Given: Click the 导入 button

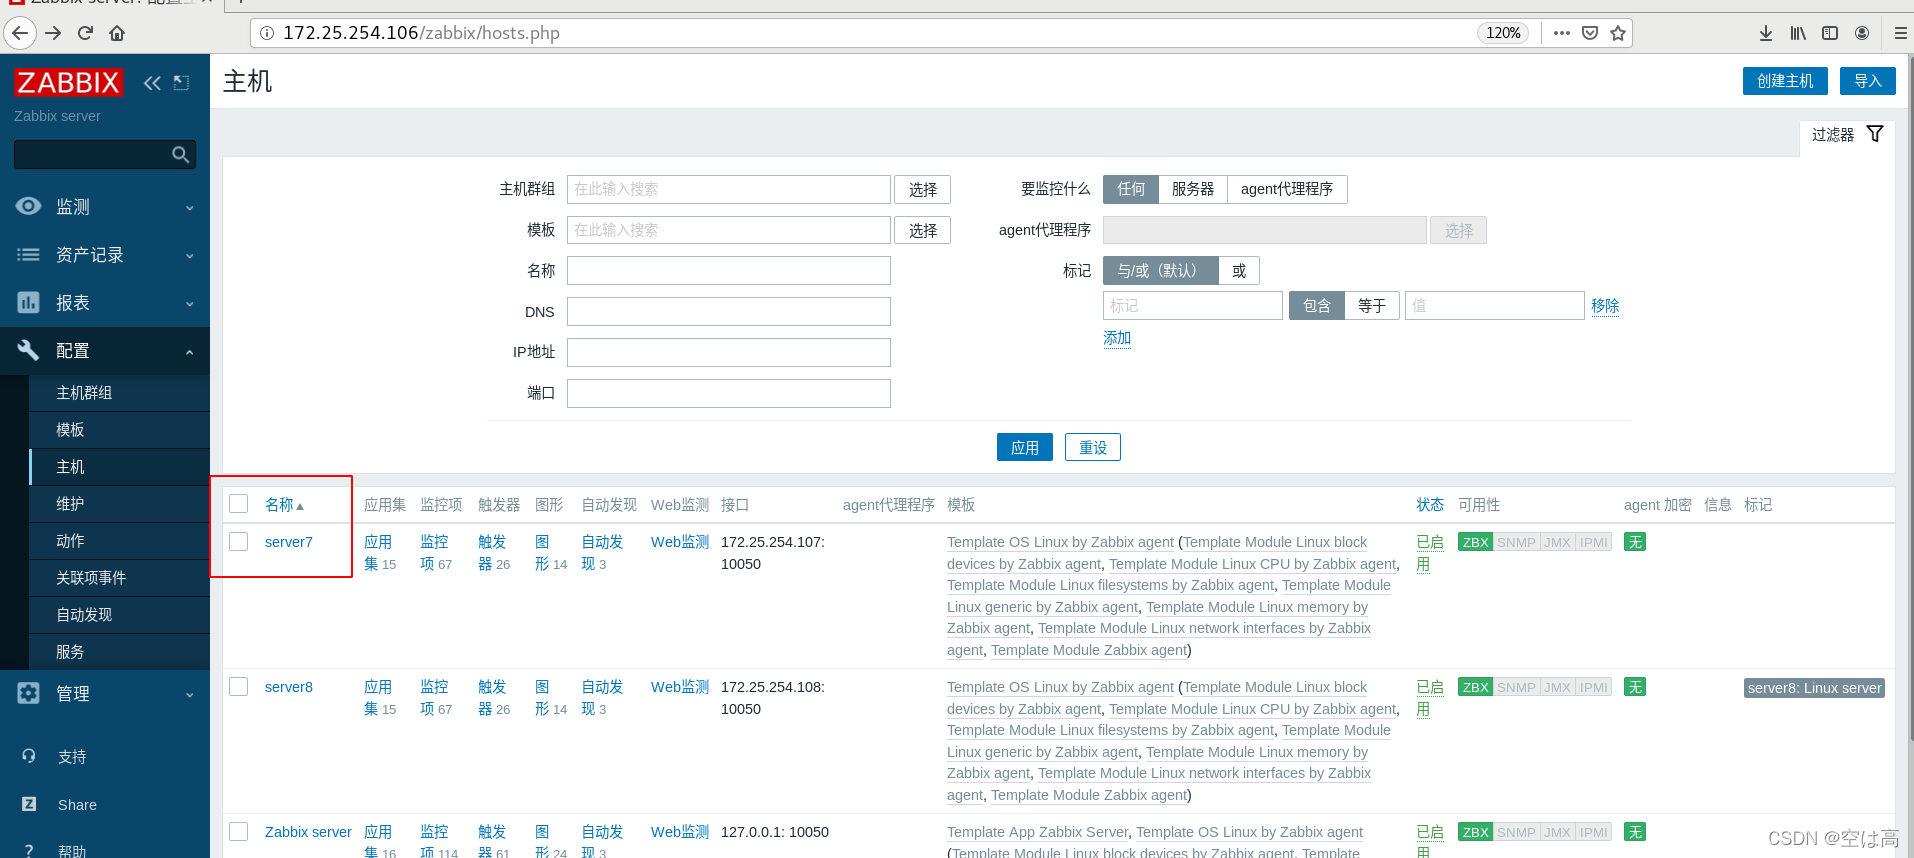Looking at the screenshot, I should click(x=1868, y=81).
